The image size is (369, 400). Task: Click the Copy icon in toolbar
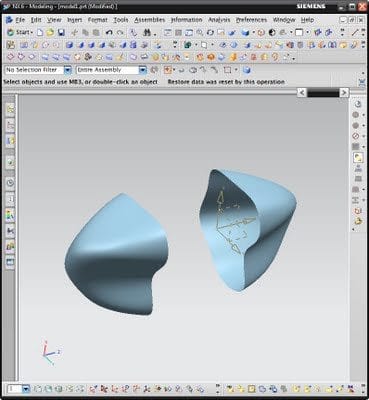point(85,32)
